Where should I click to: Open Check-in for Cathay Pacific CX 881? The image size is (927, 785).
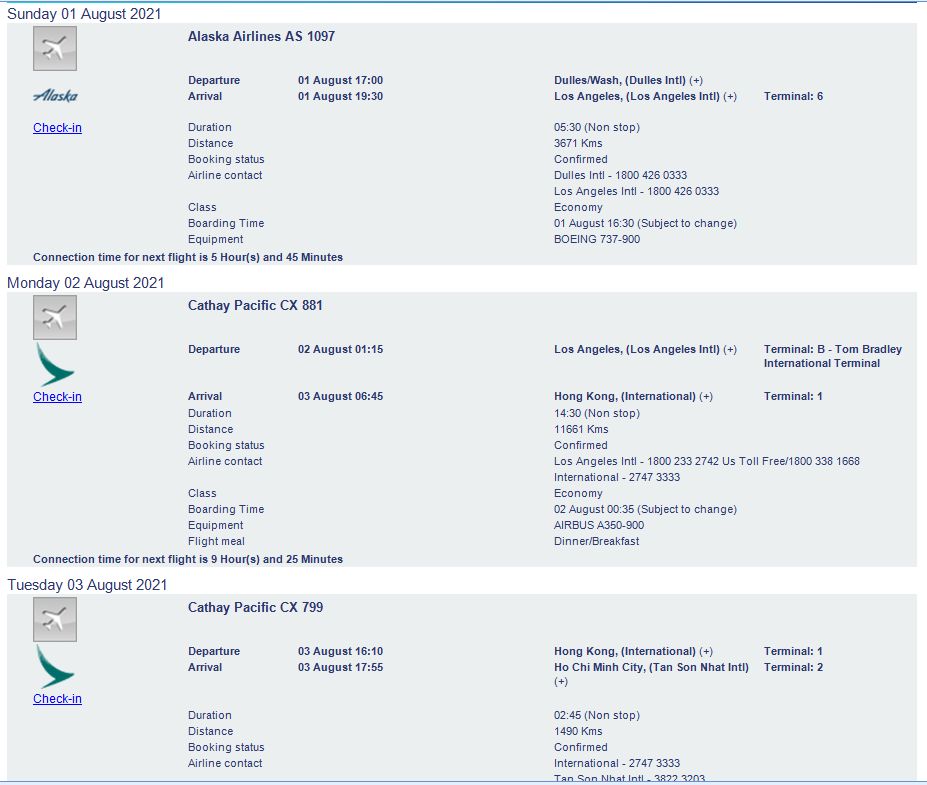coord(57,397)
